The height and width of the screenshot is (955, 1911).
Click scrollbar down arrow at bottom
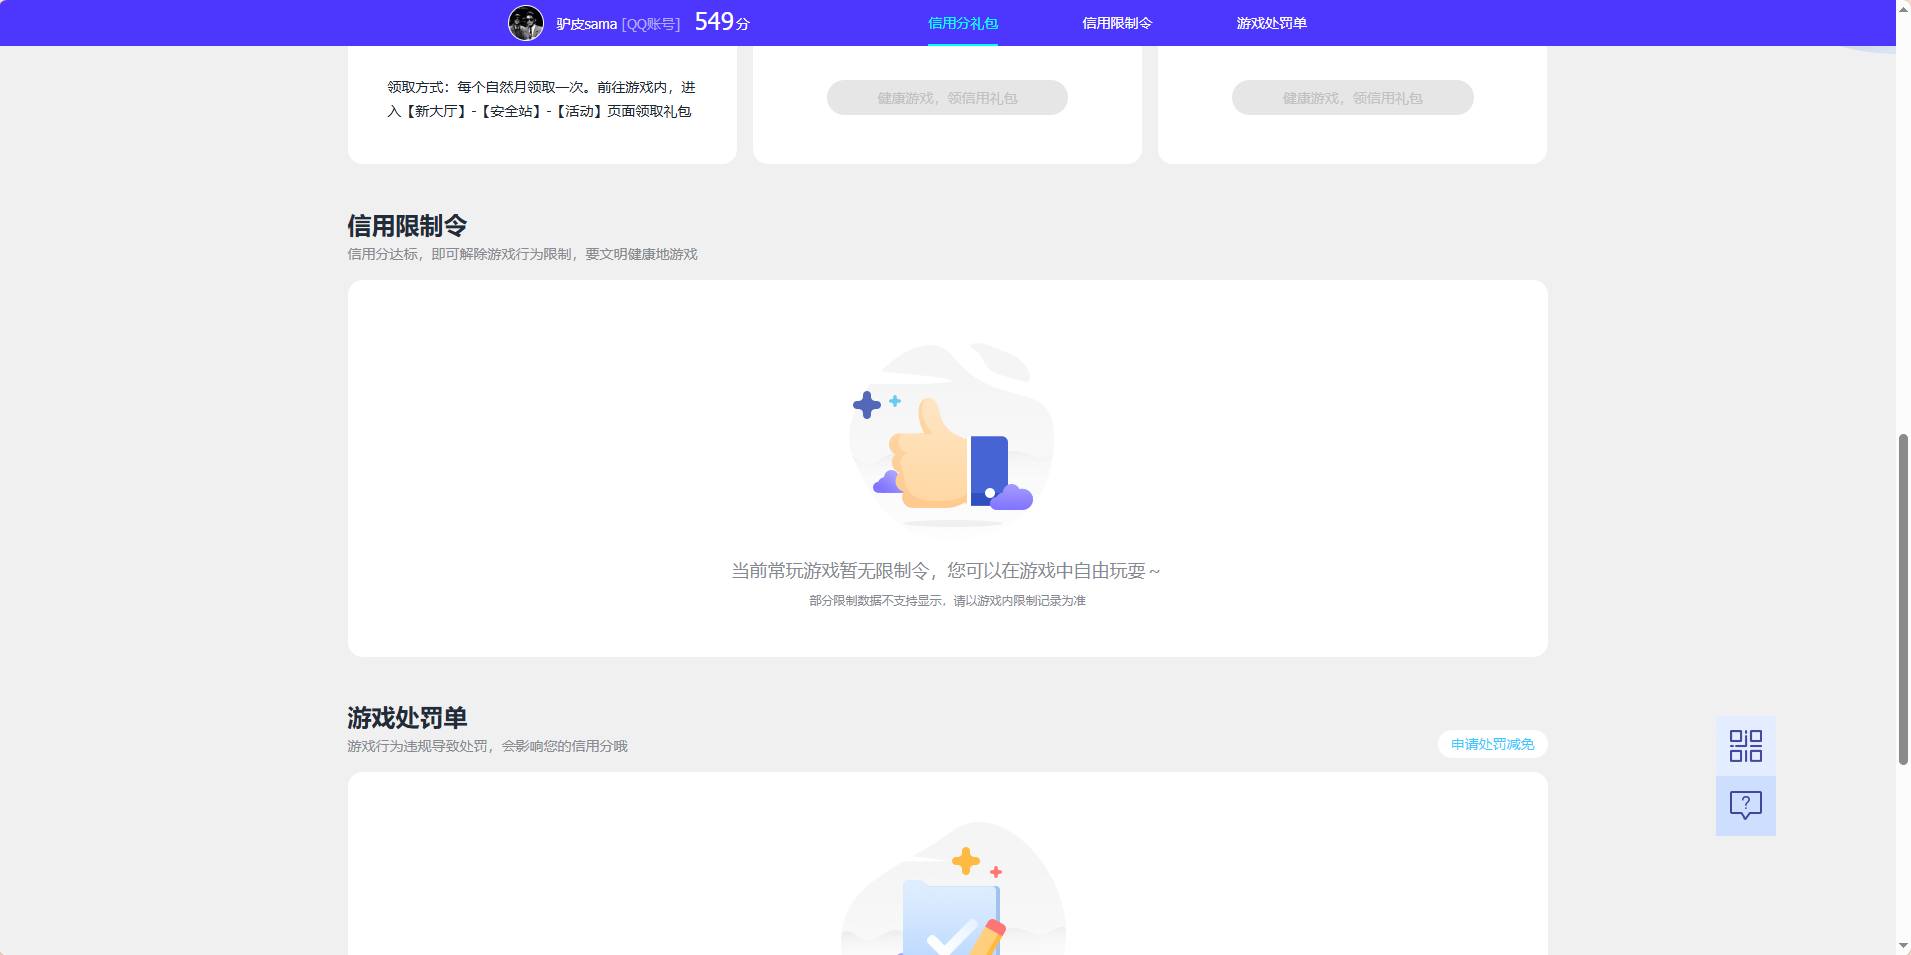coord(1903,946)
